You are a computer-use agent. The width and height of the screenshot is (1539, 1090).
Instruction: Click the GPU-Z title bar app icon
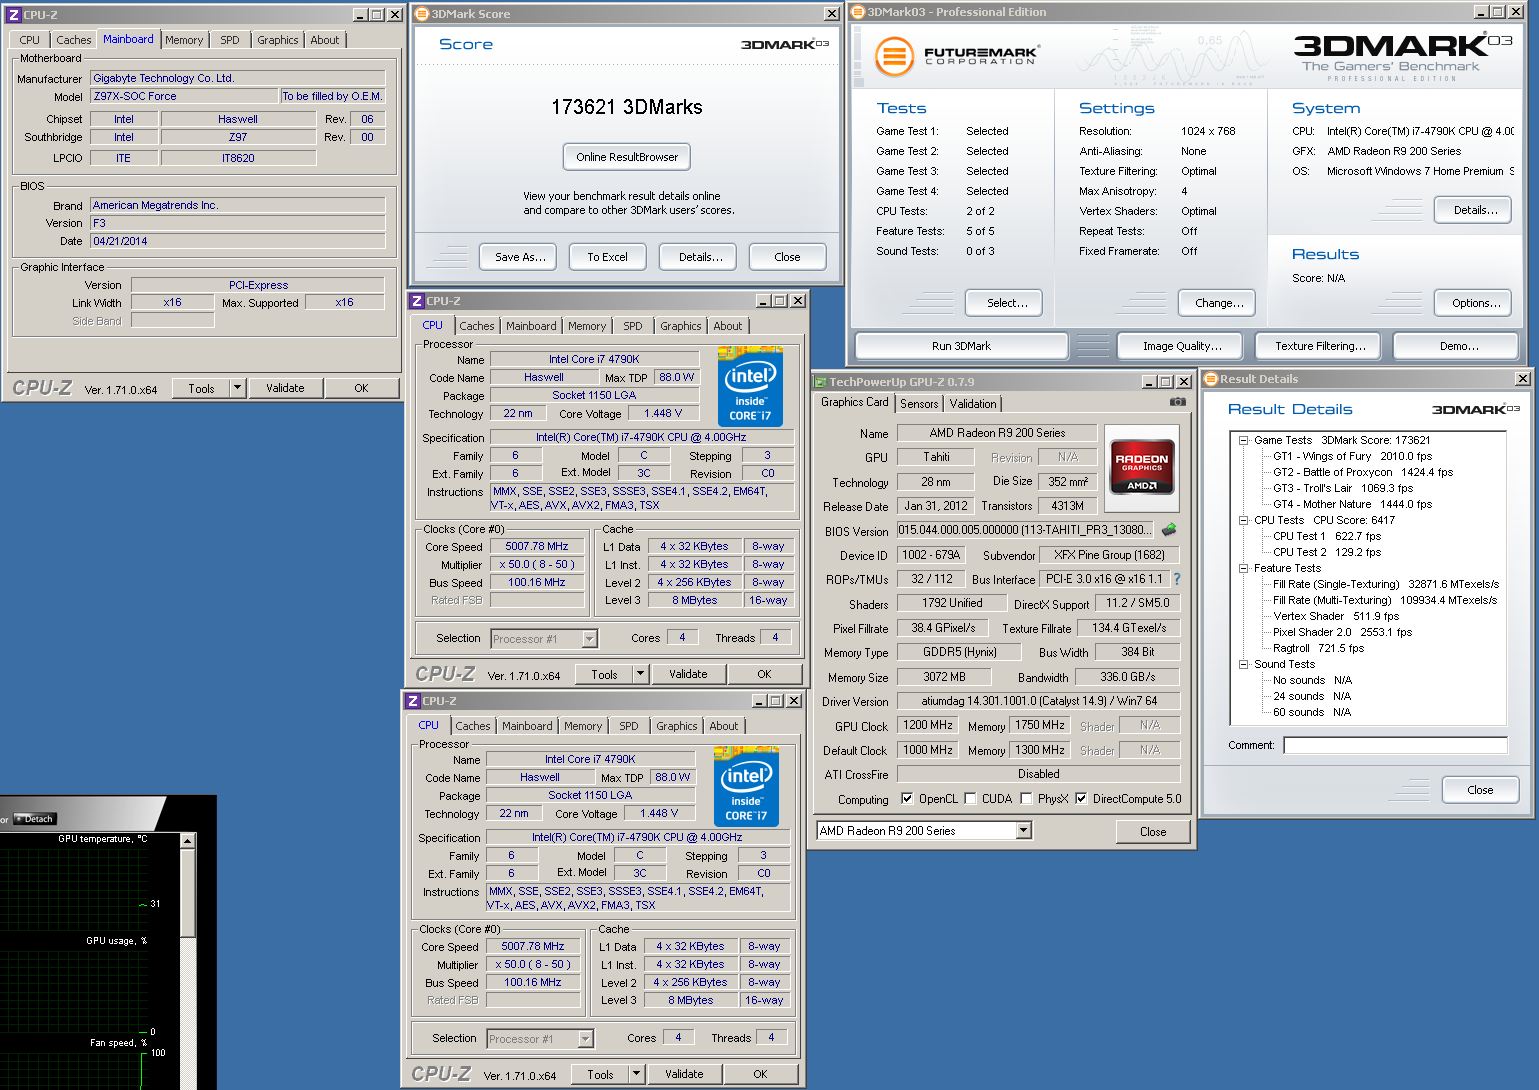pos(820,382)
